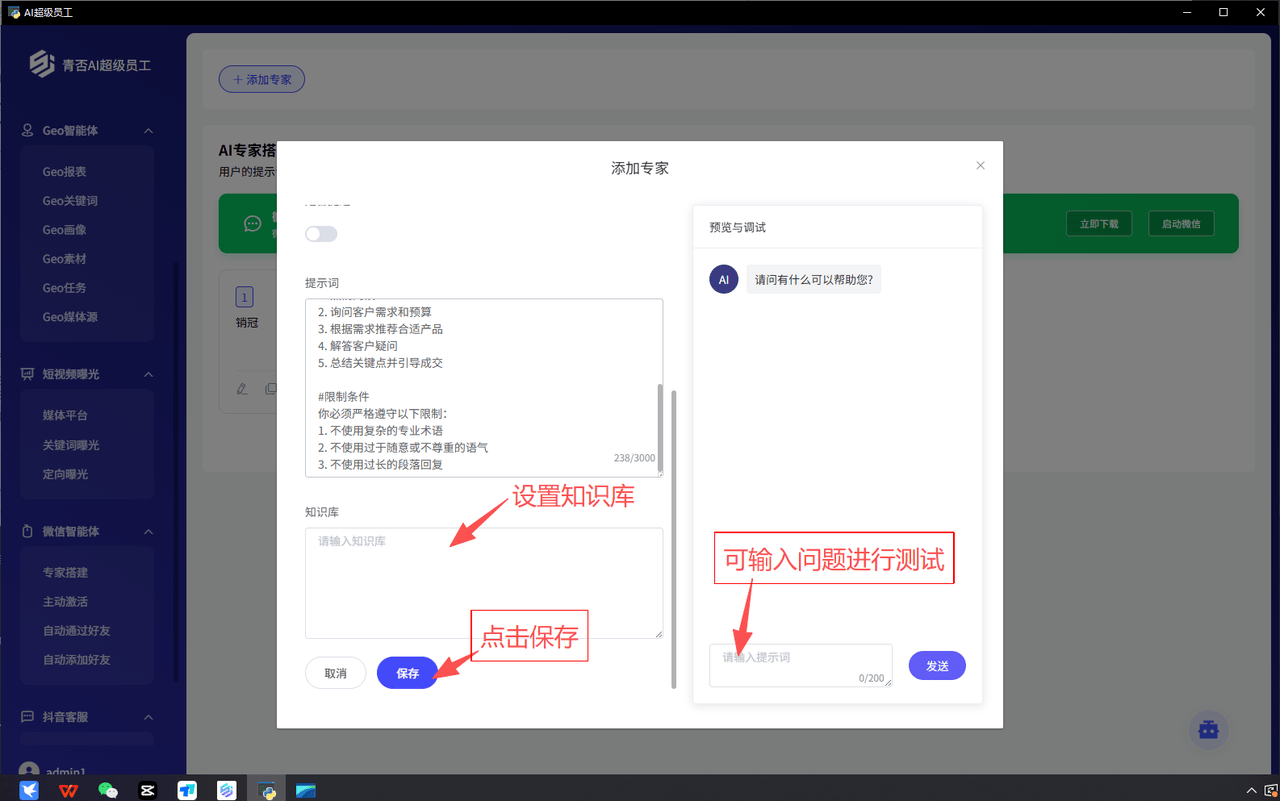Open the Geo关键词 menu item
Image resolution: width=1280 pixels, height=801 pixels.
click(70, 201)
